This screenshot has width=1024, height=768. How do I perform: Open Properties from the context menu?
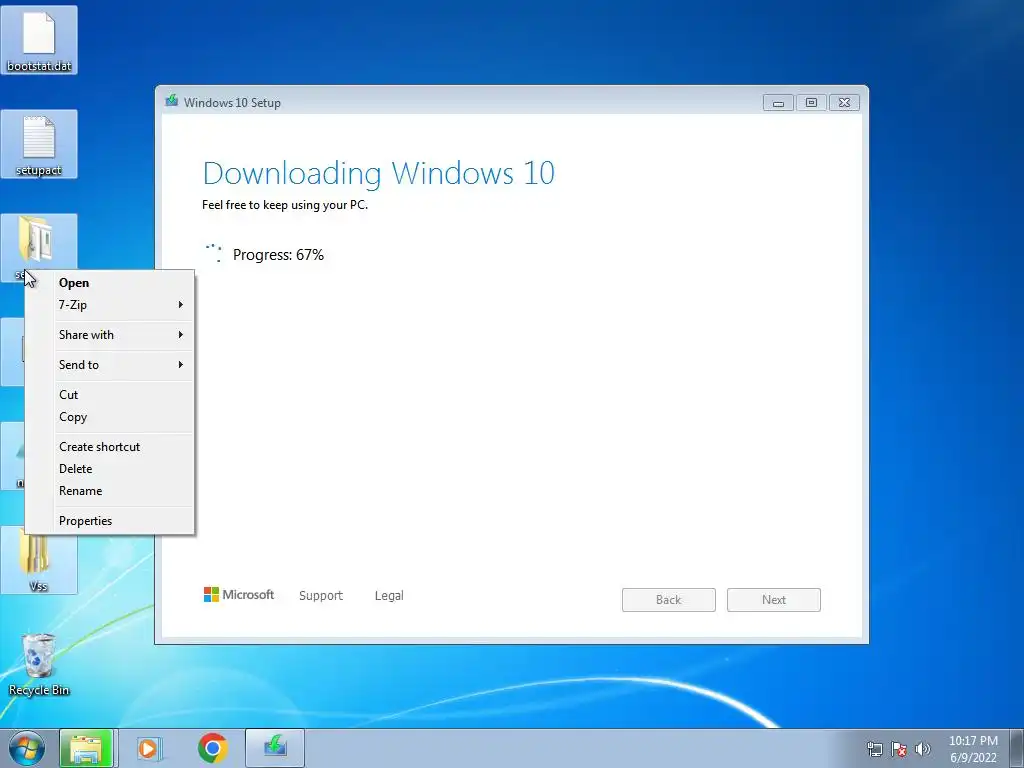109,521
